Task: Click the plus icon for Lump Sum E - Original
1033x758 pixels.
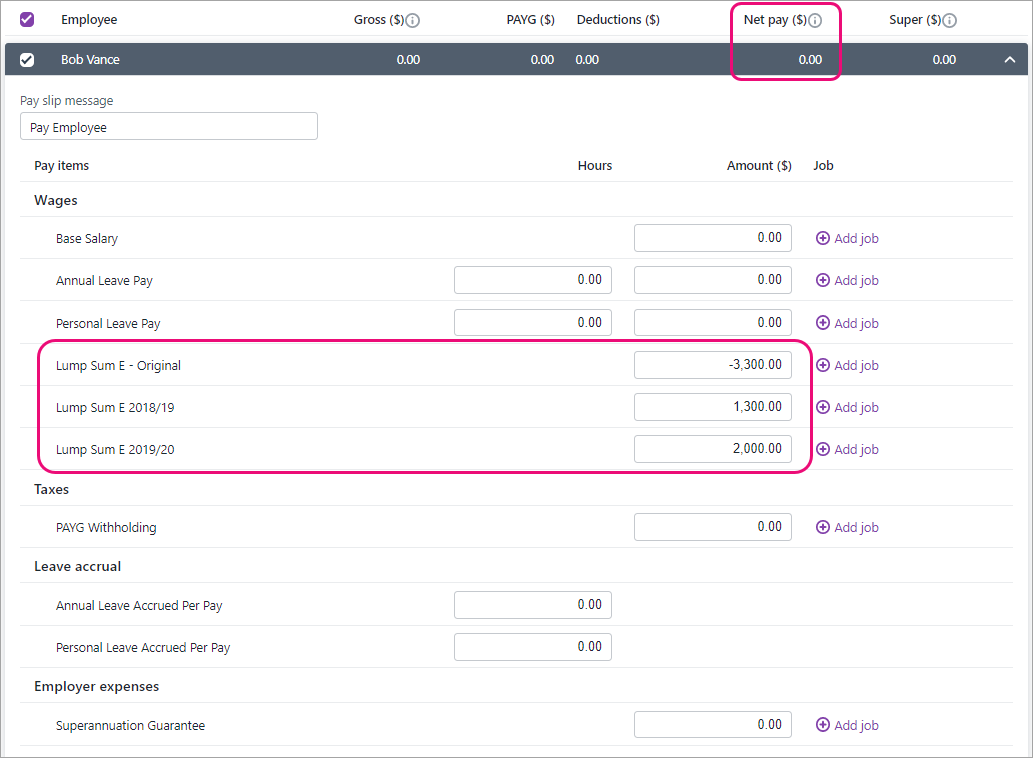Action: (x=823, y=366)
